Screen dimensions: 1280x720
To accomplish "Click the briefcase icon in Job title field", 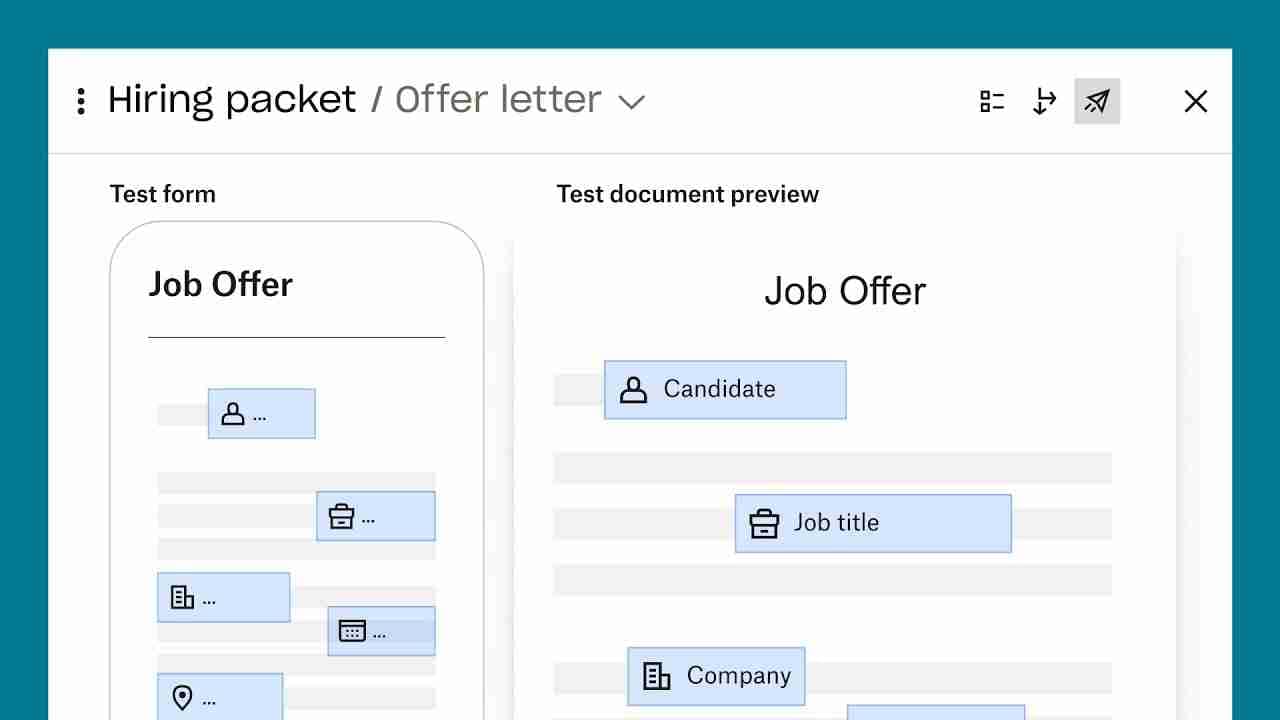I will click(x=764, y=523).
